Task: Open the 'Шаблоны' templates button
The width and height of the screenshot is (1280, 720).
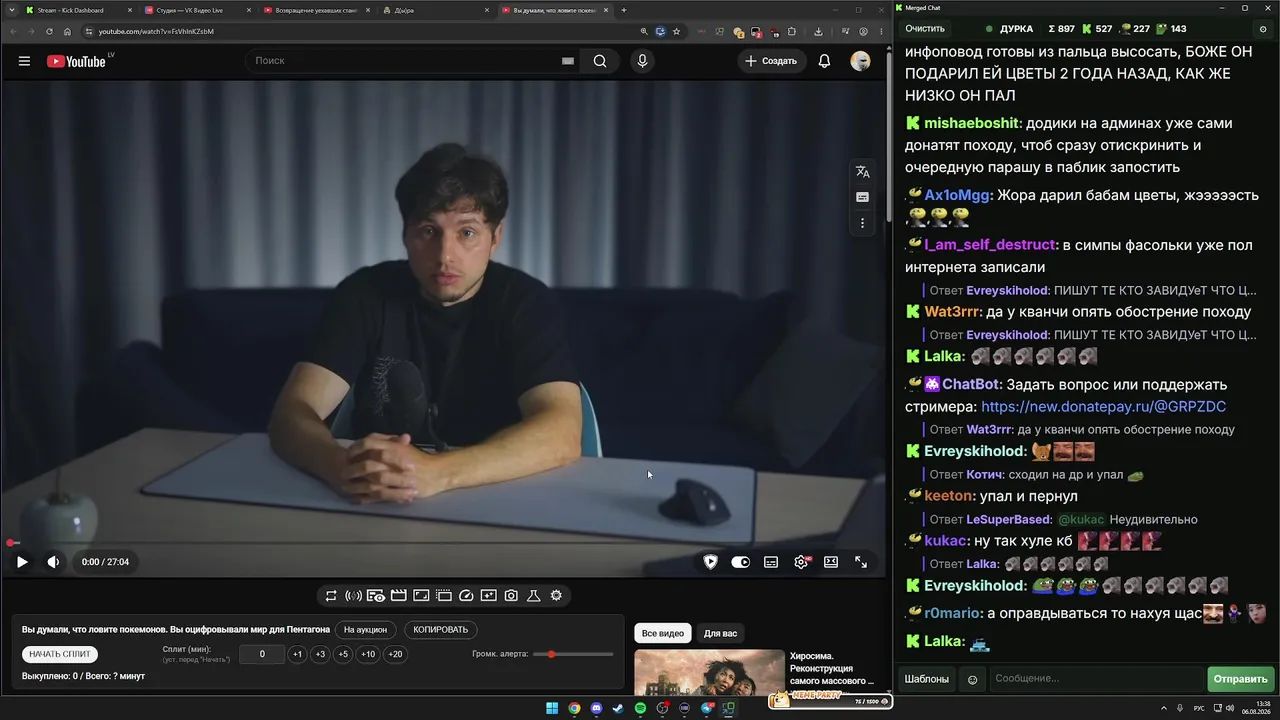Action: coord(927,679)
